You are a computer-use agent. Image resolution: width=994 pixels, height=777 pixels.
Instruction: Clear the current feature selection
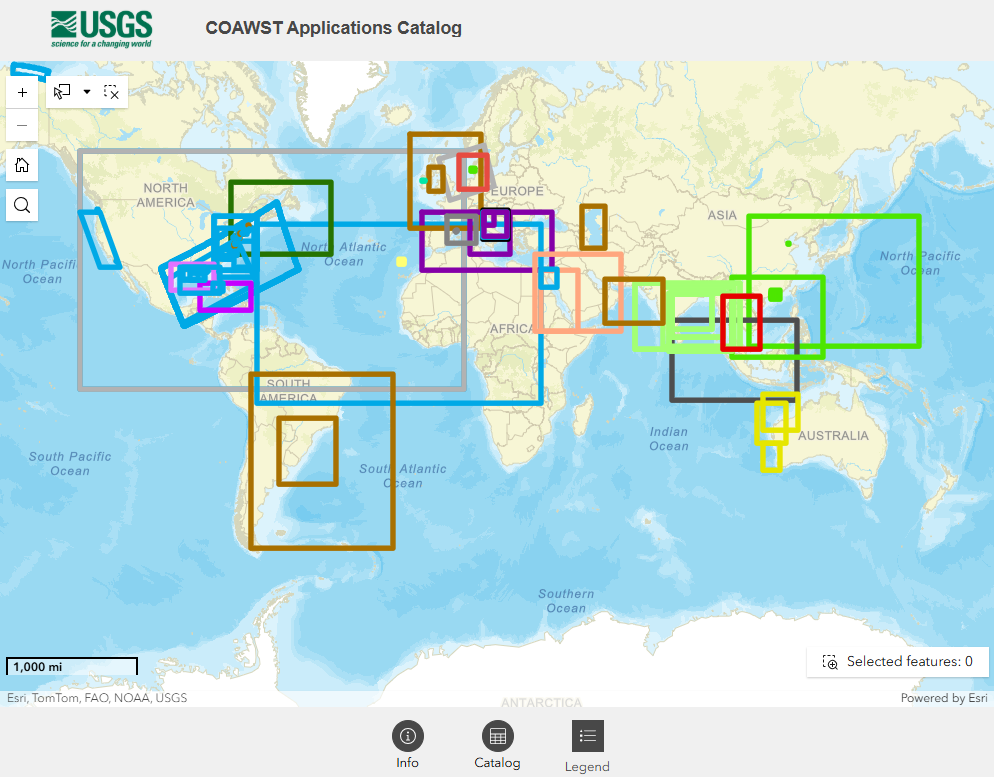(x=112, y=93)
